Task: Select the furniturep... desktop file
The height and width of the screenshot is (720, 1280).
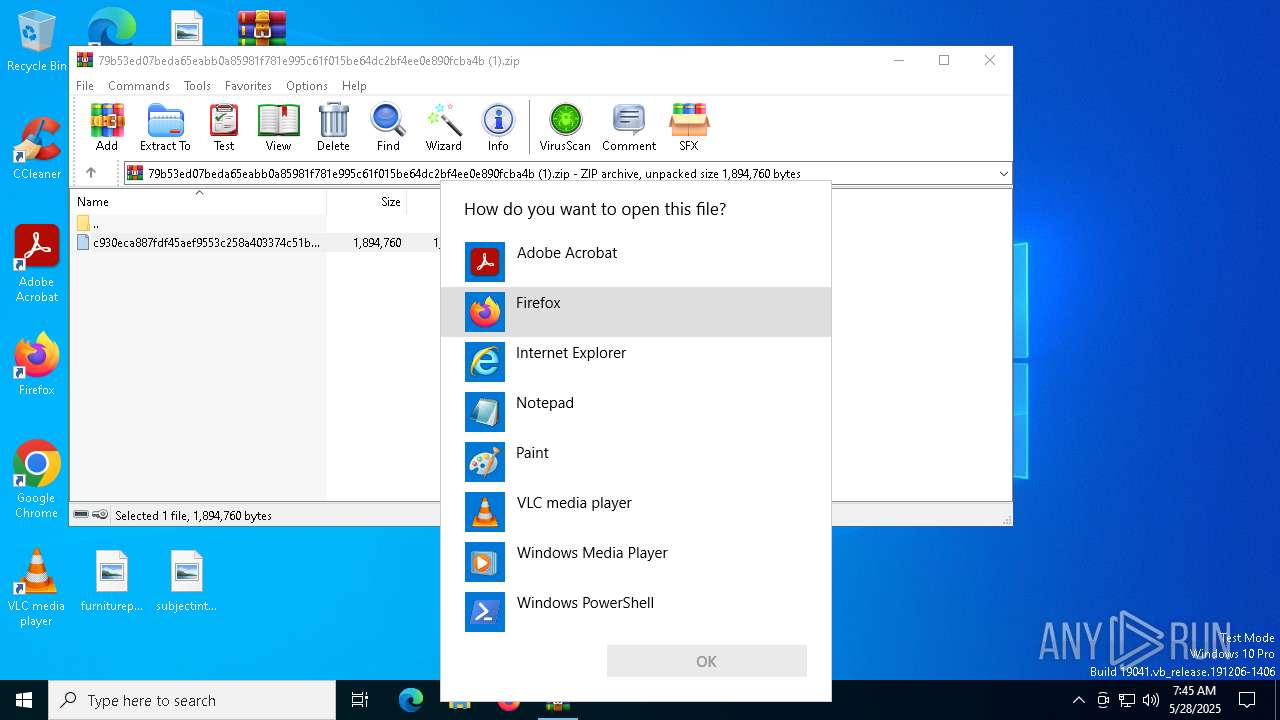Action: (112, 581)
